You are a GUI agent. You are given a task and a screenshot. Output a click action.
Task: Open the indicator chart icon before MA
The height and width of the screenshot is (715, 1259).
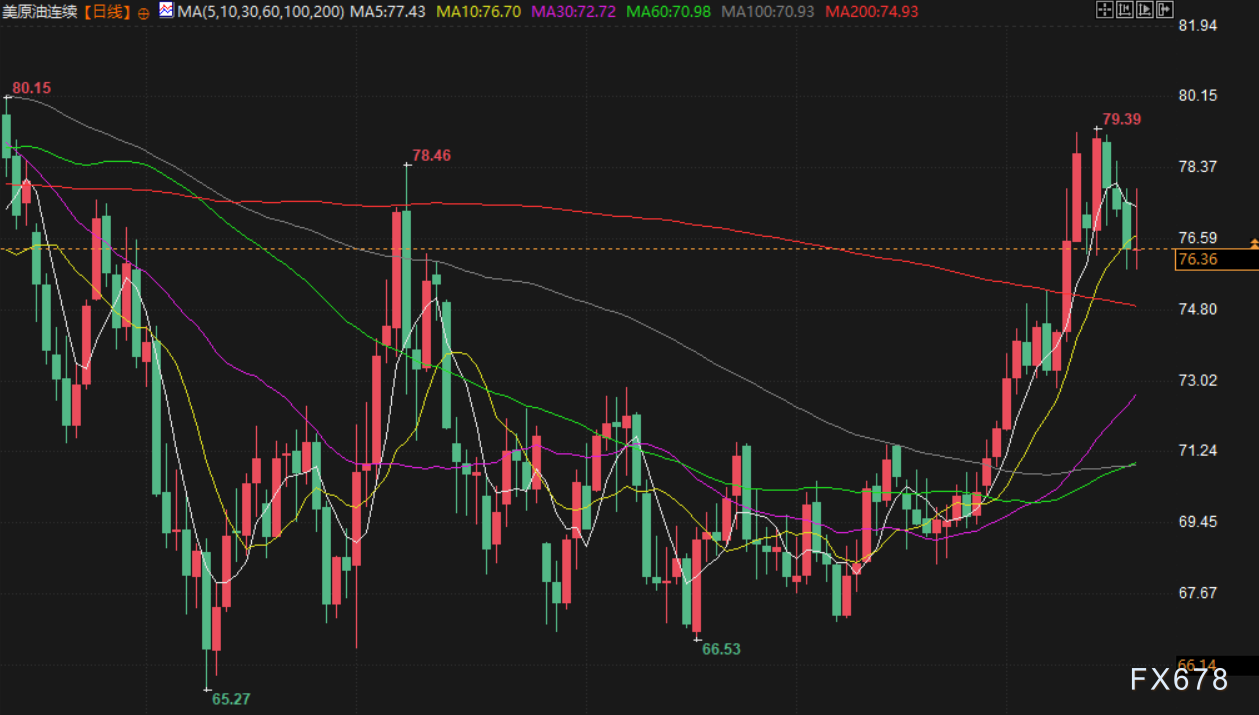coord(165,12)
